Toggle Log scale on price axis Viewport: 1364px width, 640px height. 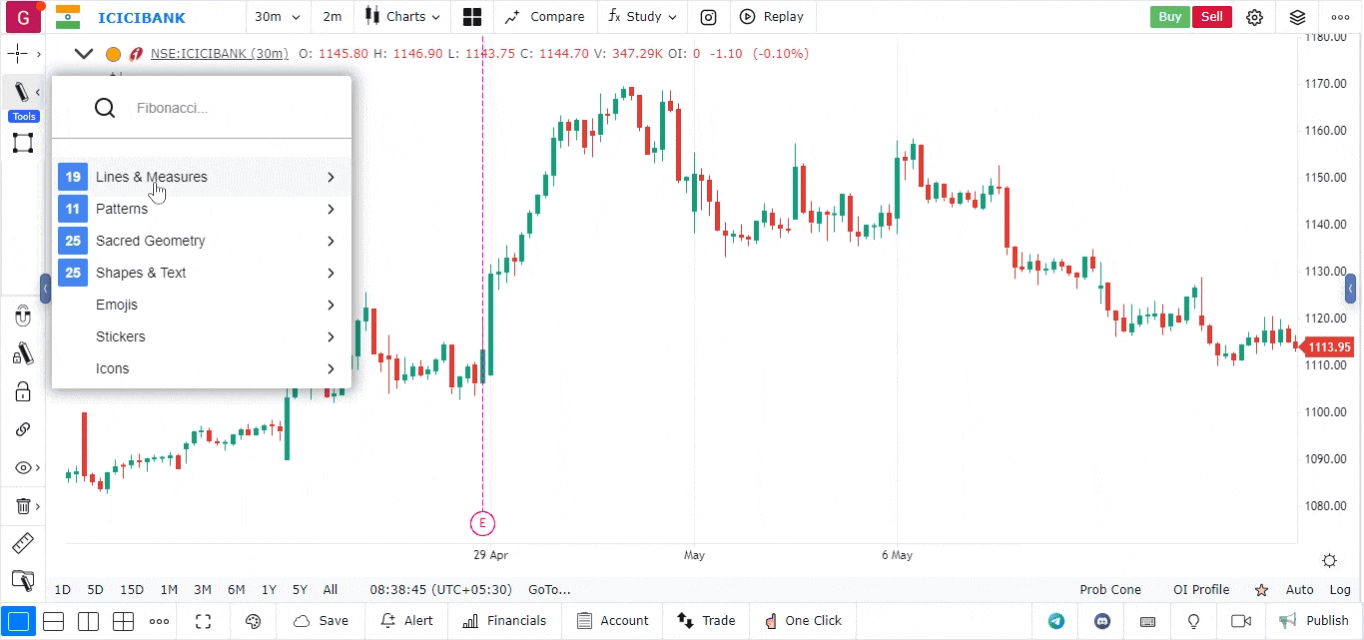tap(1340, 590)
